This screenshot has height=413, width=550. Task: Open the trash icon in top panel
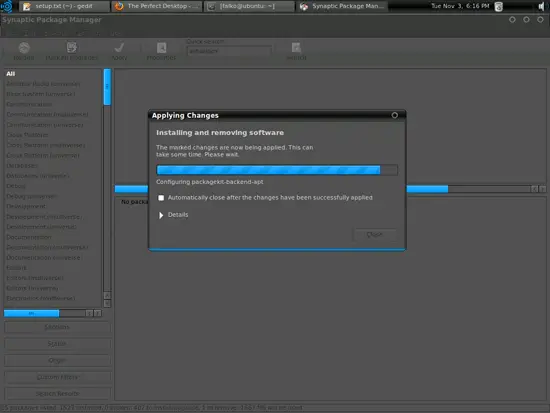tap(498, 6)
